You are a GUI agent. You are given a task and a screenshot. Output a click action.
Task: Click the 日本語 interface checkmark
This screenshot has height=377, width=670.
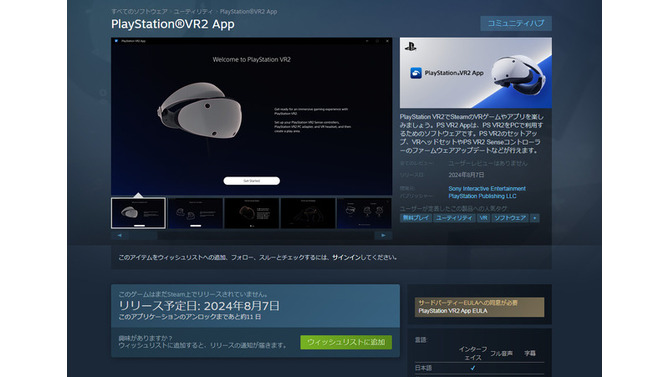(473, 368)
